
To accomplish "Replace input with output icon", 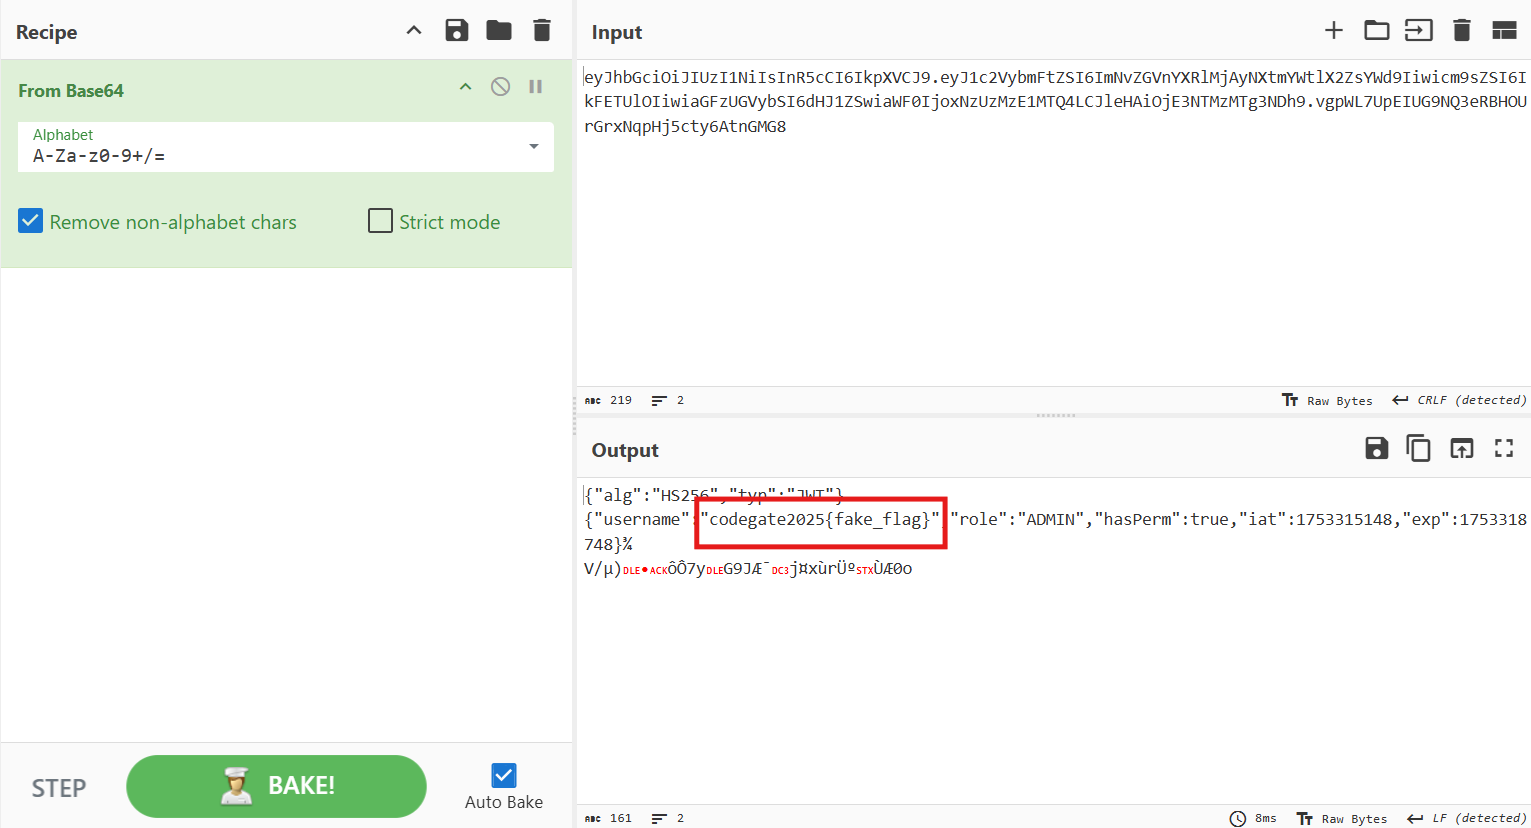I will [1462, 448].
